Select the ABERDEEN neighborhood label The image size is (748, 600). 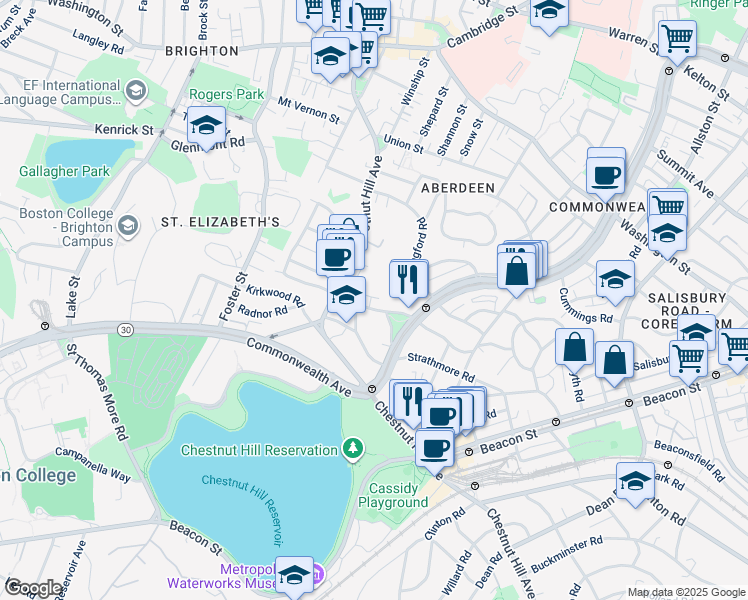[458, 188]
